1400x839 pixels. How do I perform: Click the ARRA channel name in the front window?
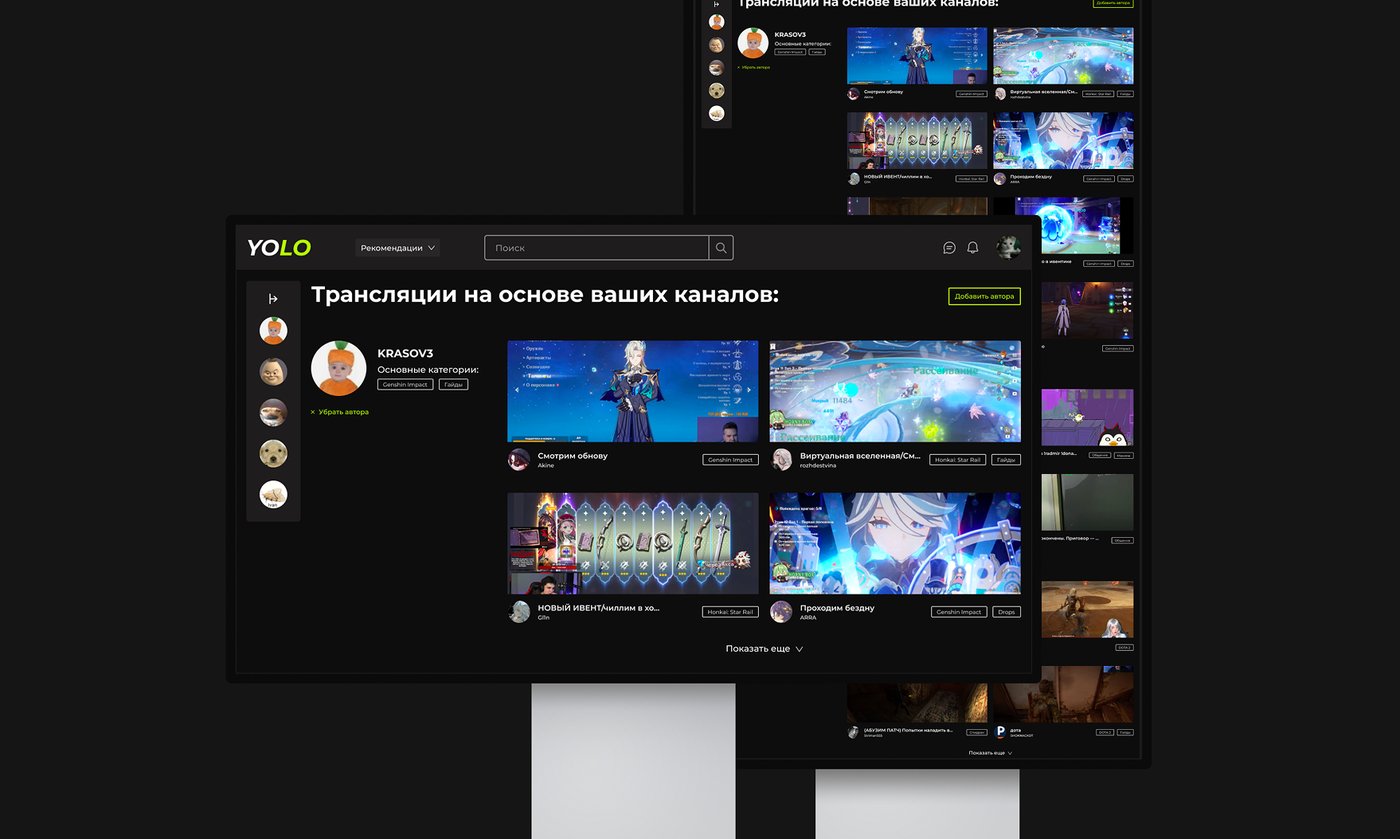tap(808, 618)
